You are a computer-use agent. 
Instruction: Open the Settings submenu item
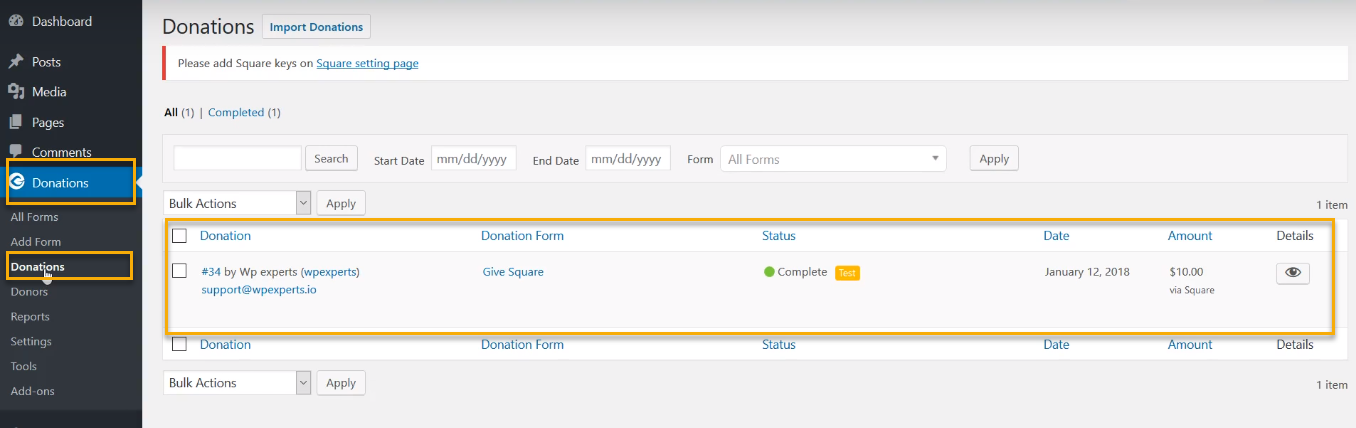pyautogui.click(x=31, y=342)
